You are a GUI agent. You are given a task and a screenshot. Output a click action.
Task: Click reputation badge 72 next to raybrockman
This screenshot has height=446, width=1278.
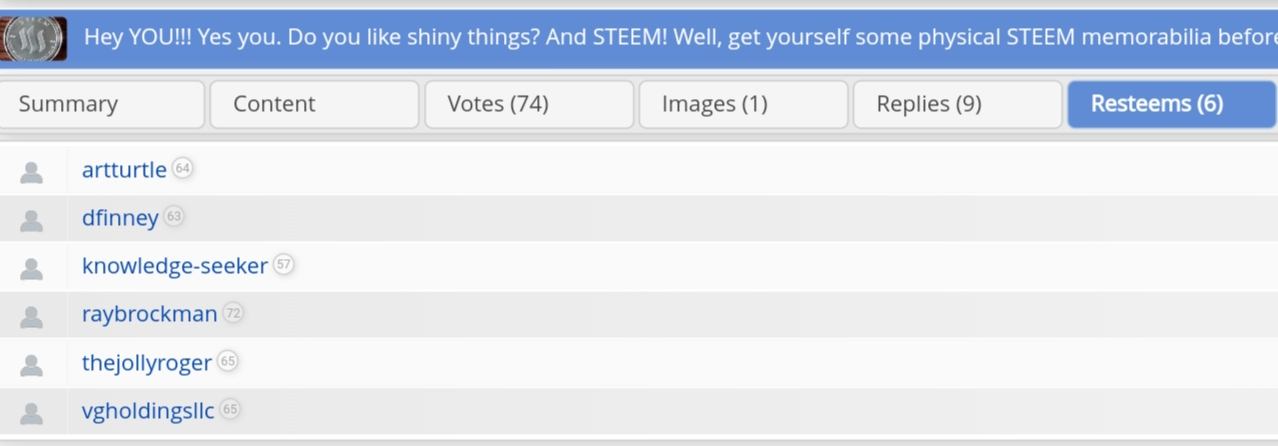click(233, 313)
